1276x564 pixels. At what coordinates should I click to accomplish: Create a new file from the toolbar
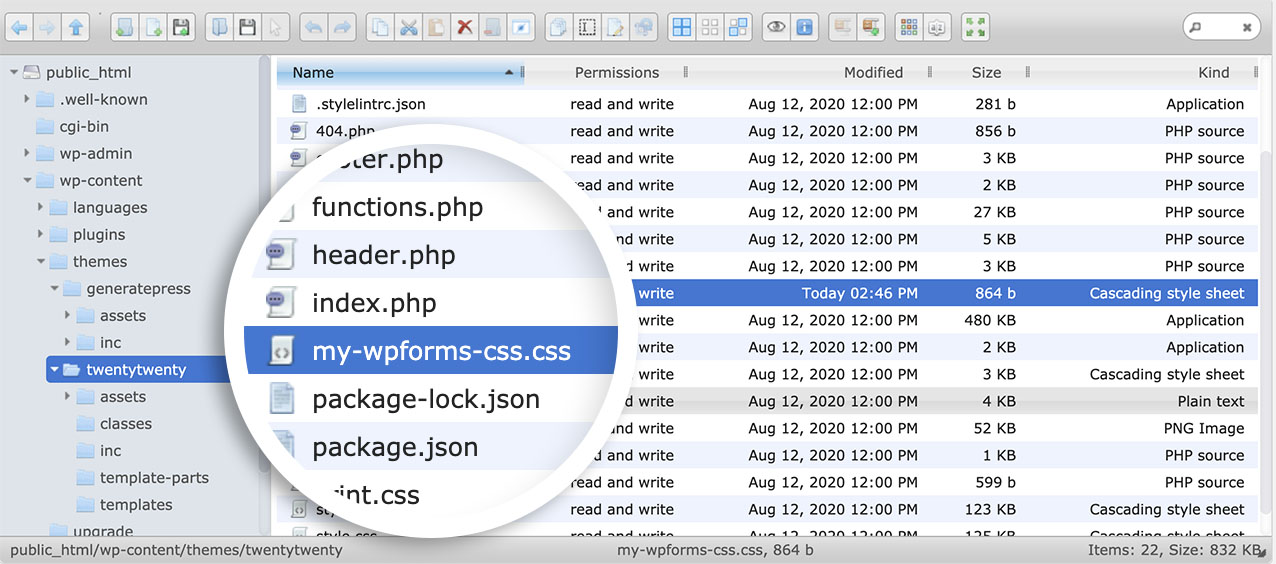[153, 27]
